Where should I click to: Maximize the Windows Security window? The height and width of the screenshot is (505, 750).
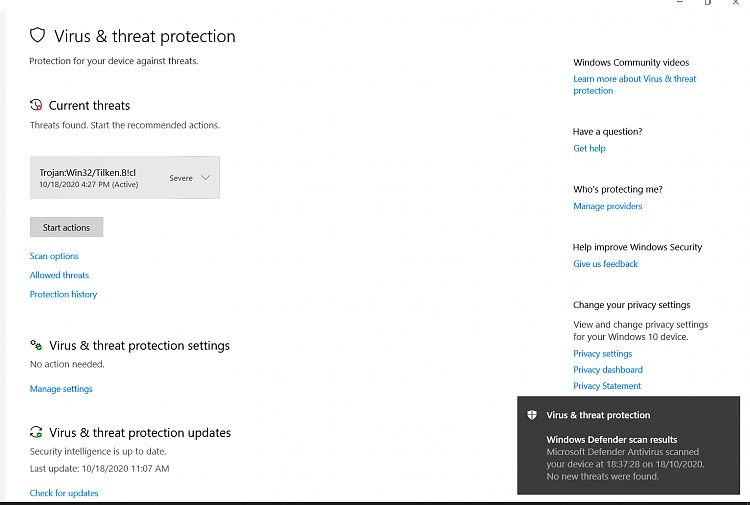707,2
